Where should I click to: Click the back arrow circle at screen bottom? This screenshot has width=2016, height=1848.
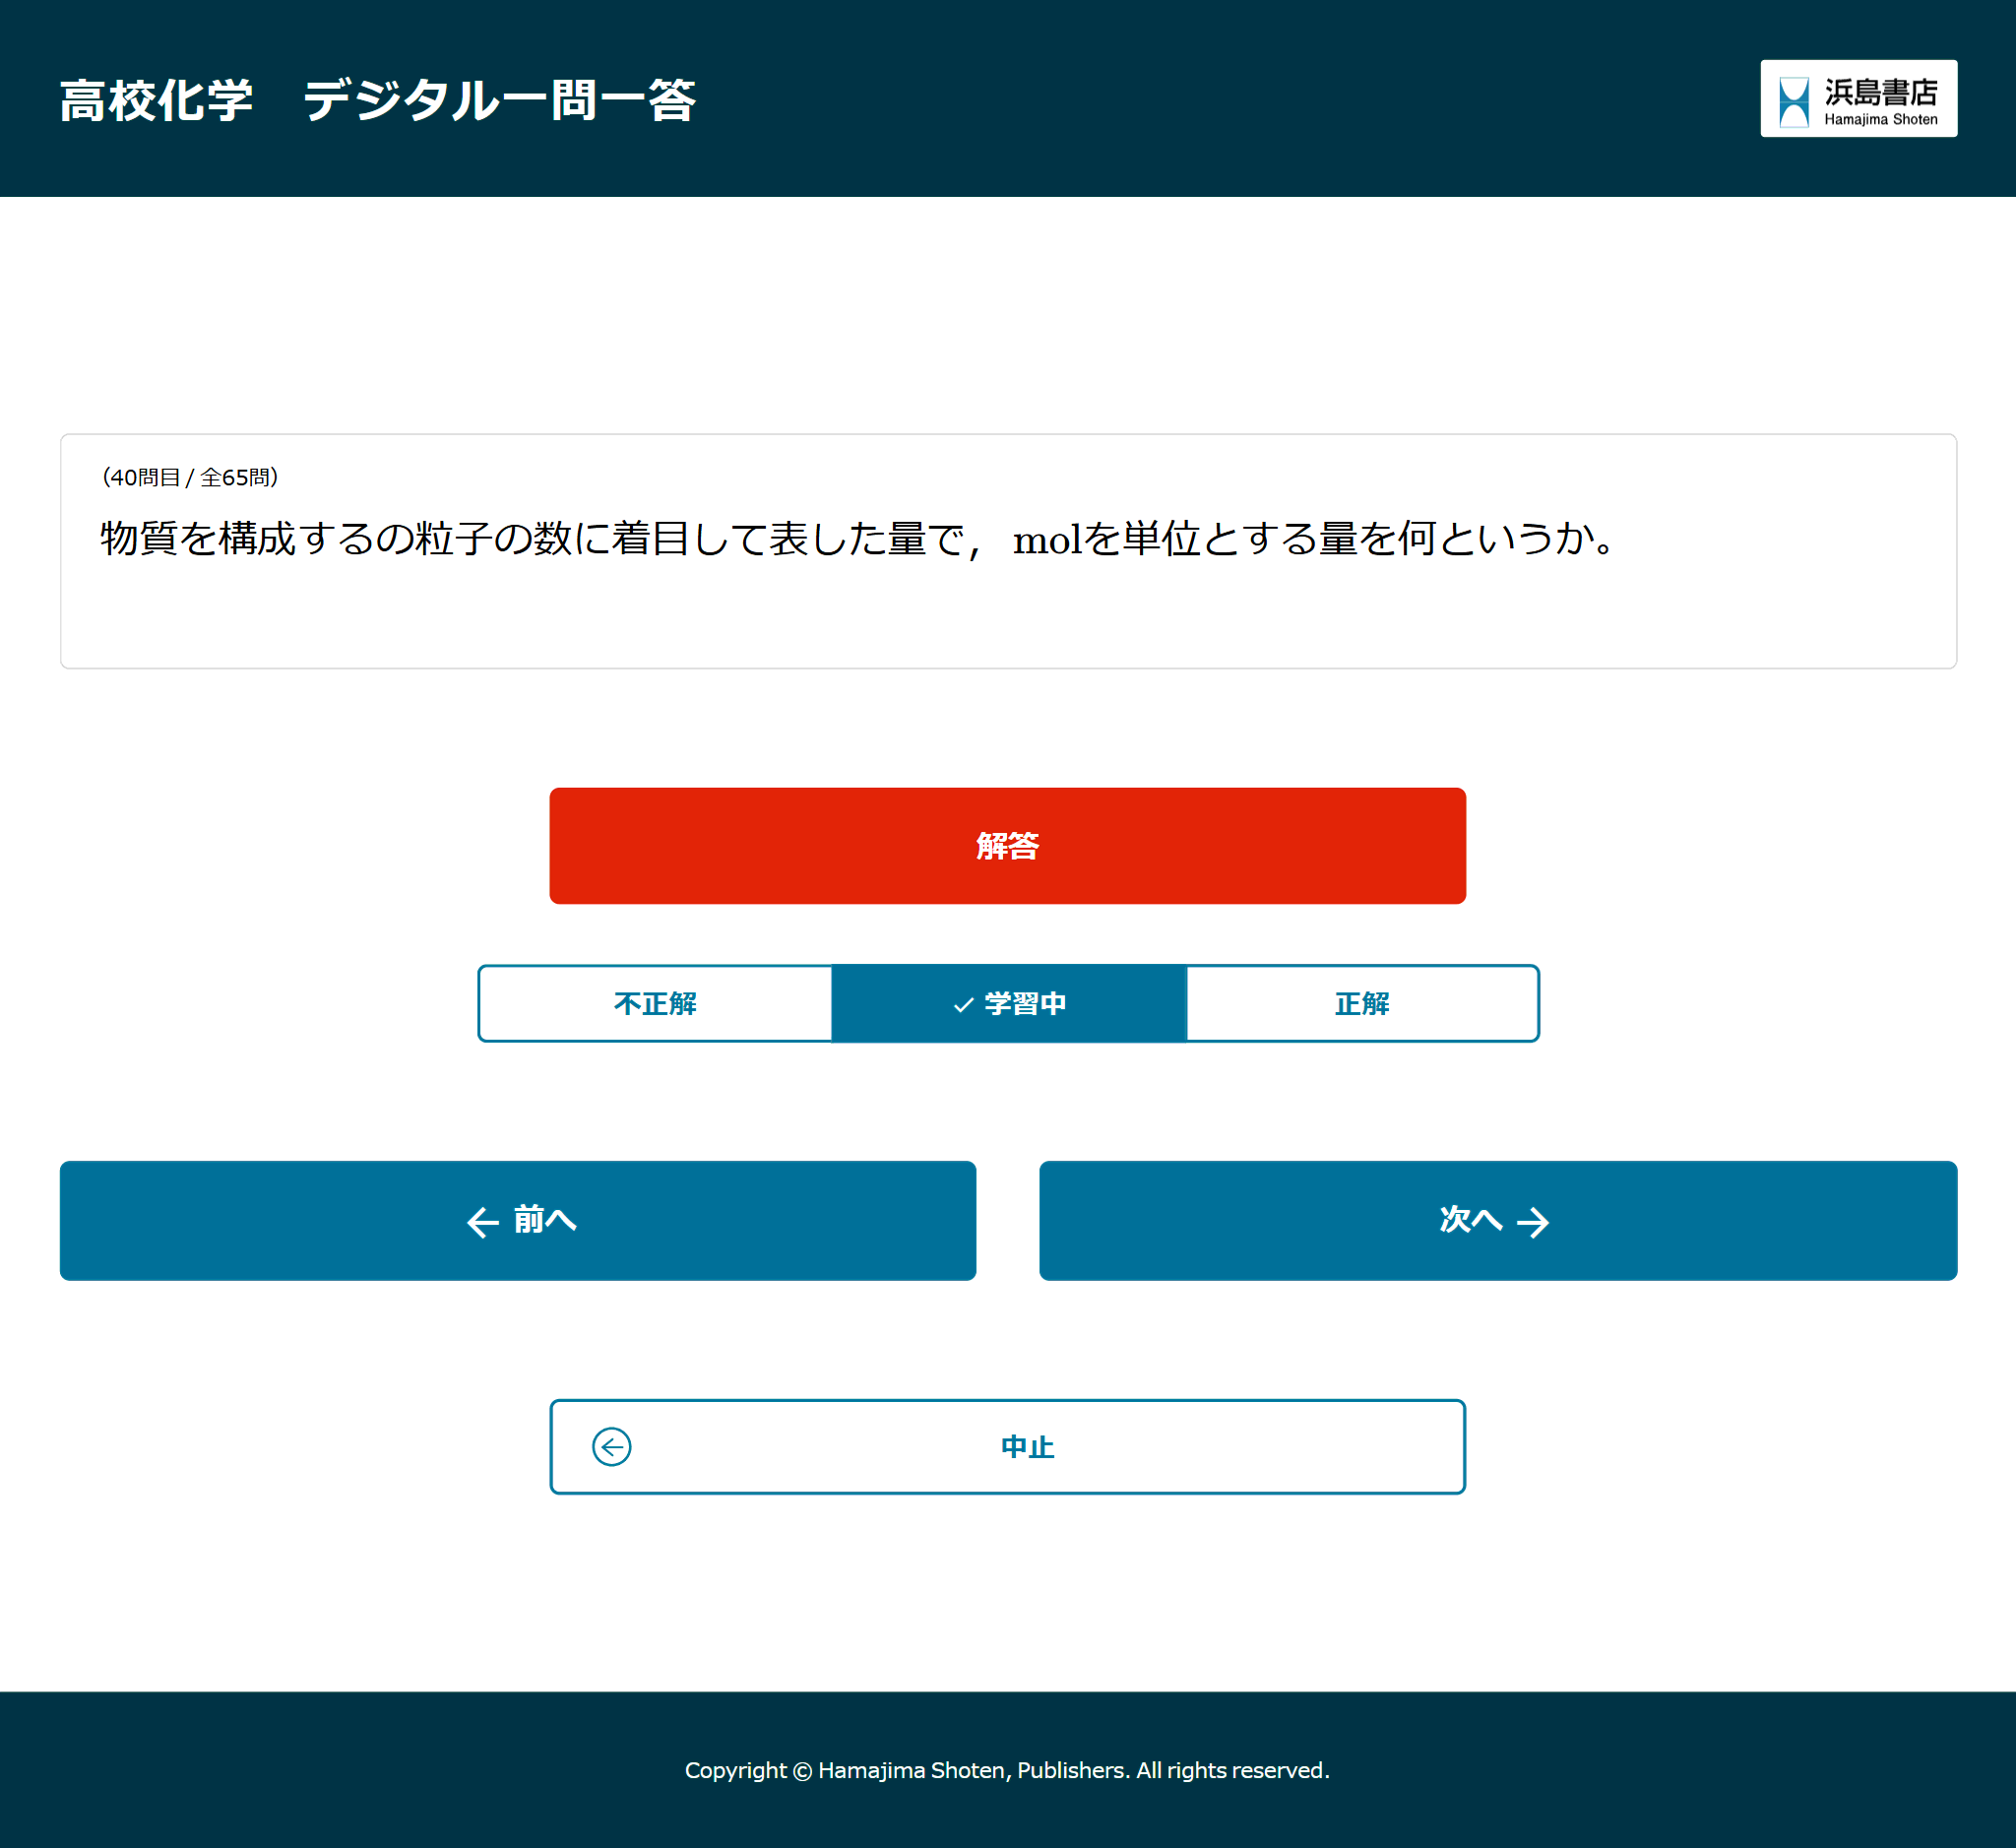tap(611, 1446)
